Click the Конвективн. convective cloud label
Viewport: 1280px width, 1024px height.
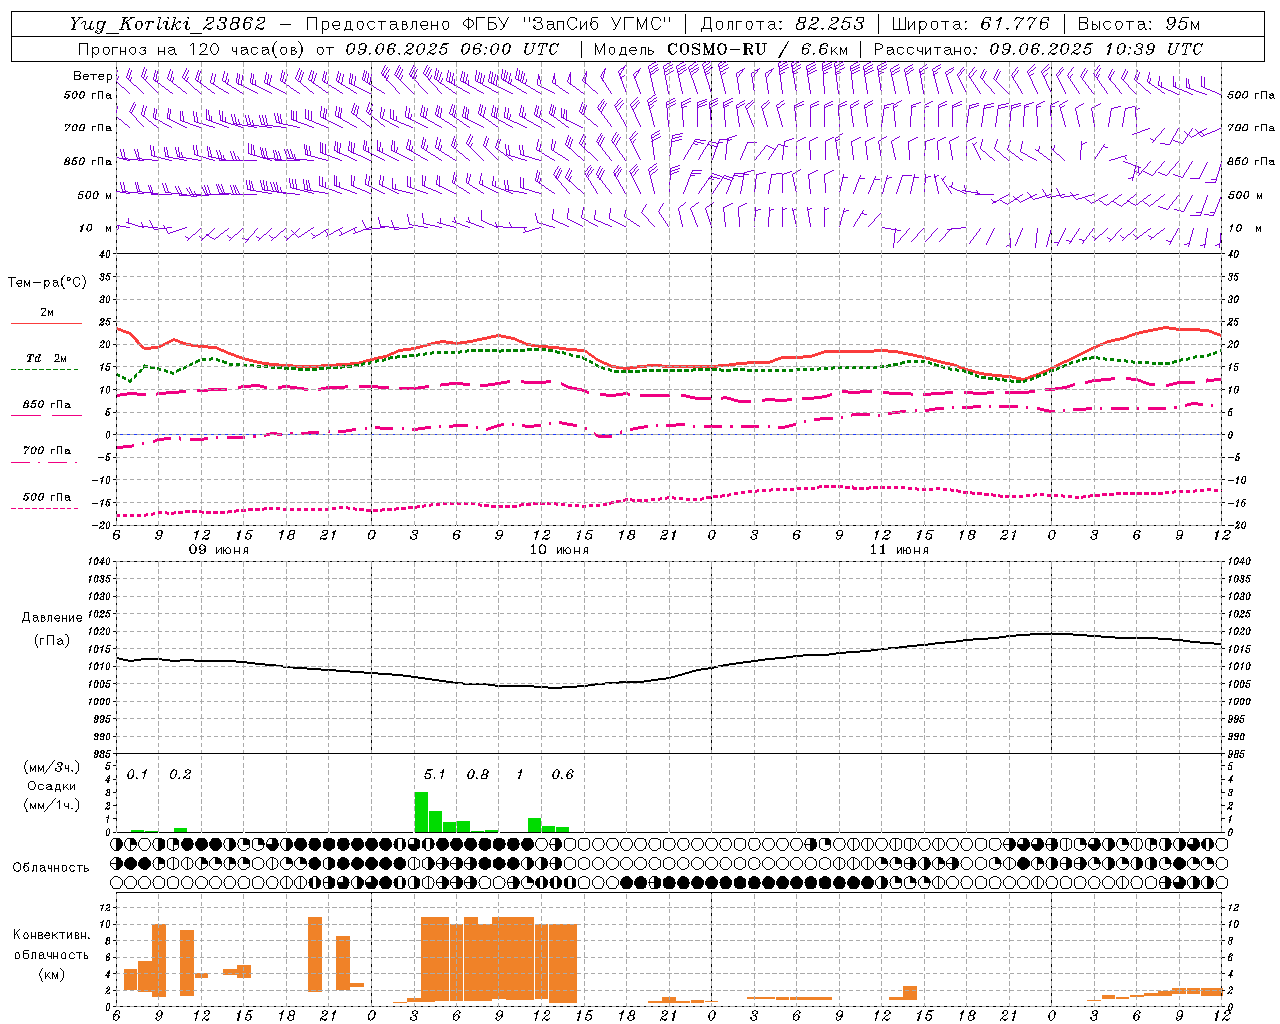[x=51, y=935]
